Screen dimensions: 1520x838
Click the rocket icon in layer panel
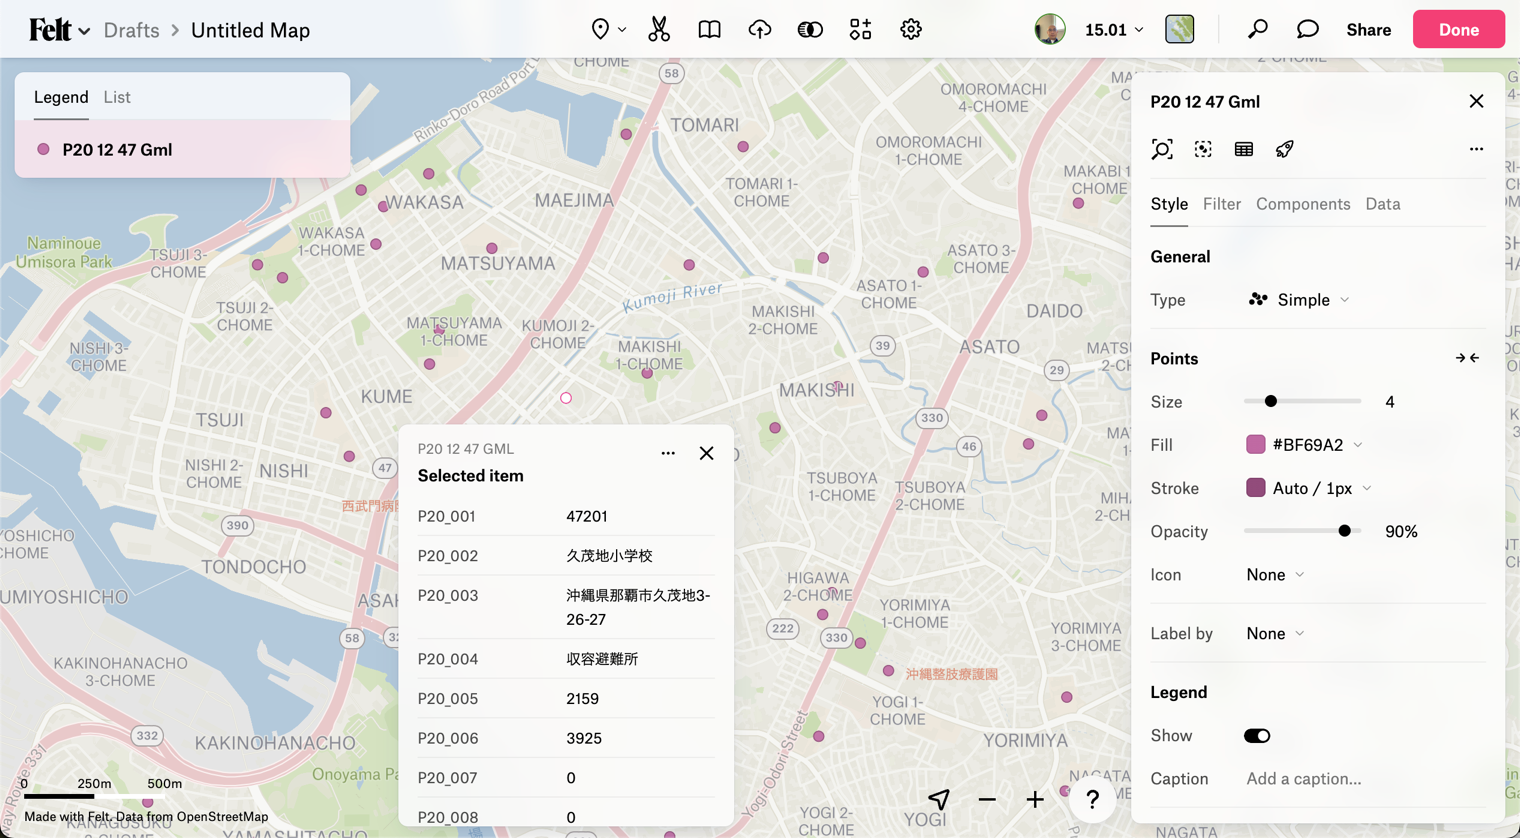click(1285, 149)
